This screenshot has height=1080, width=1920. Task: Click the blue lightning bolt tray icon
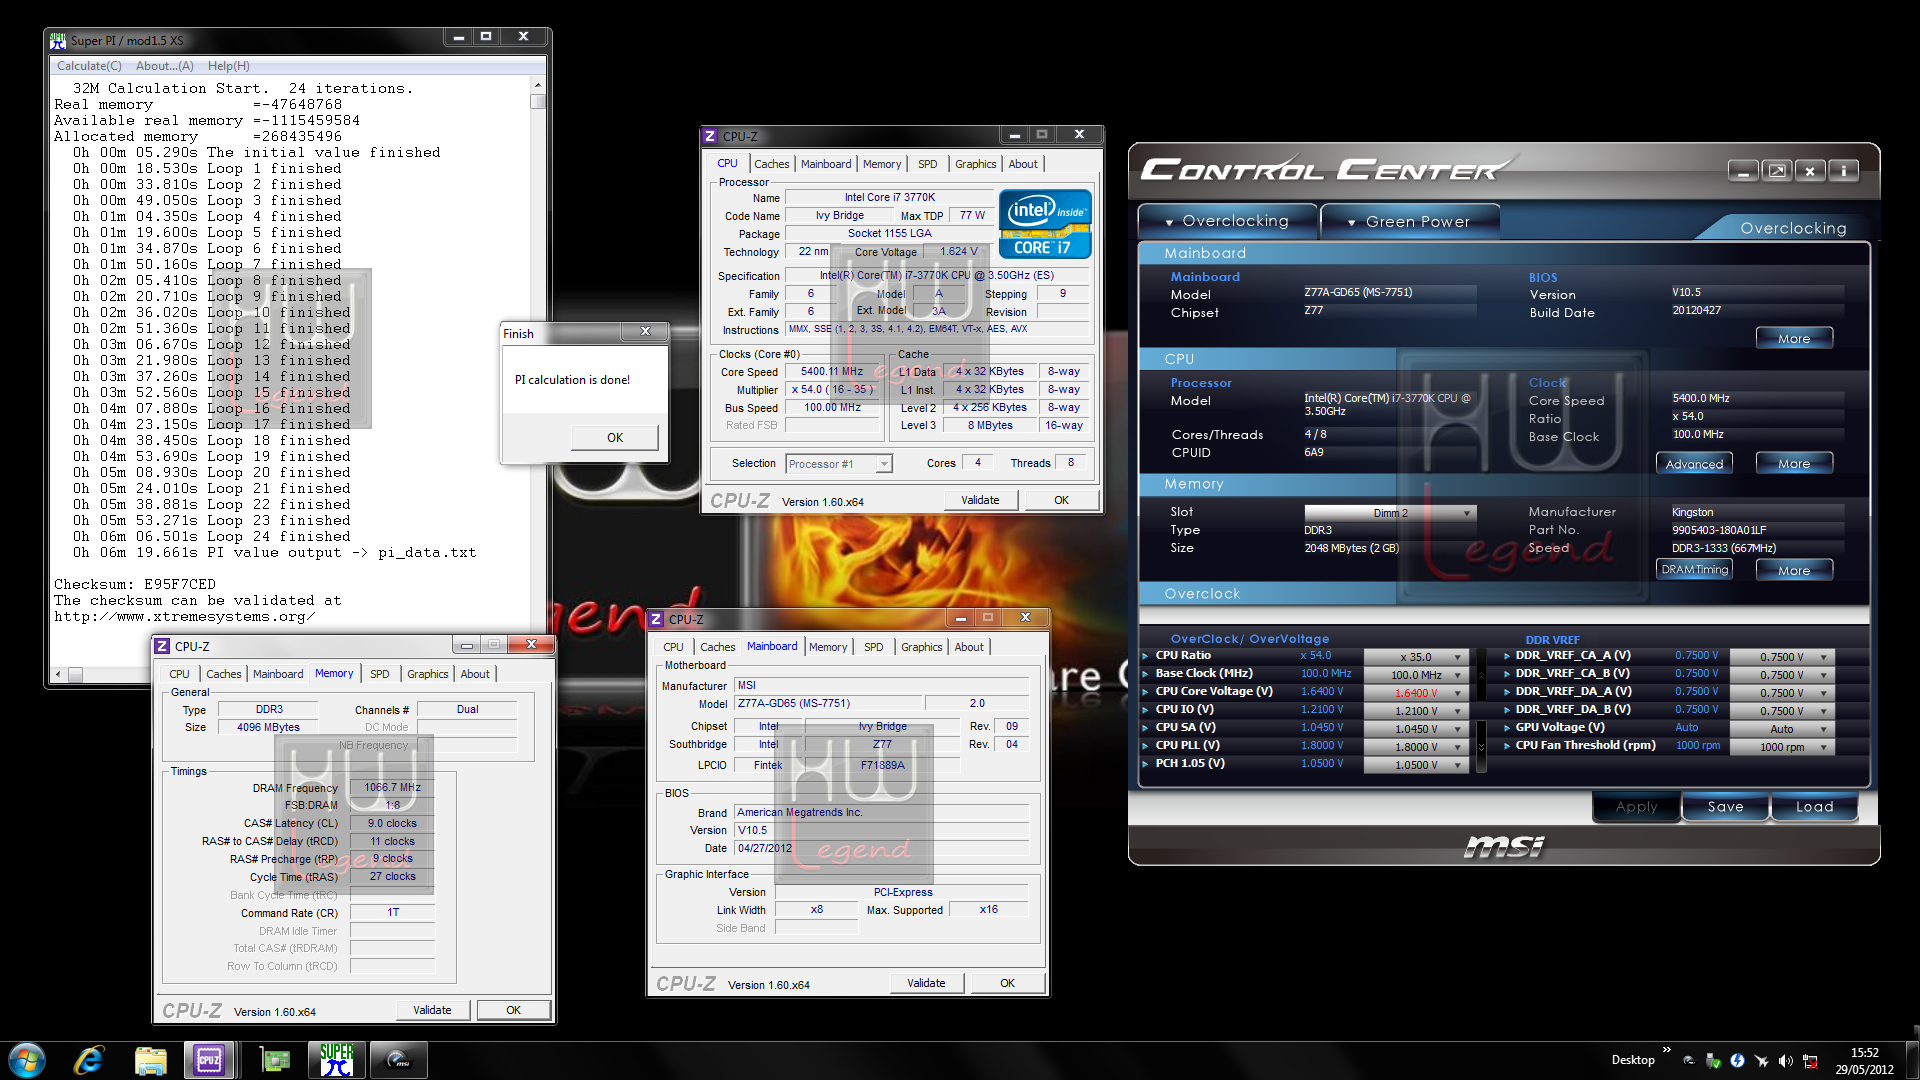tap(1737, 1061)
